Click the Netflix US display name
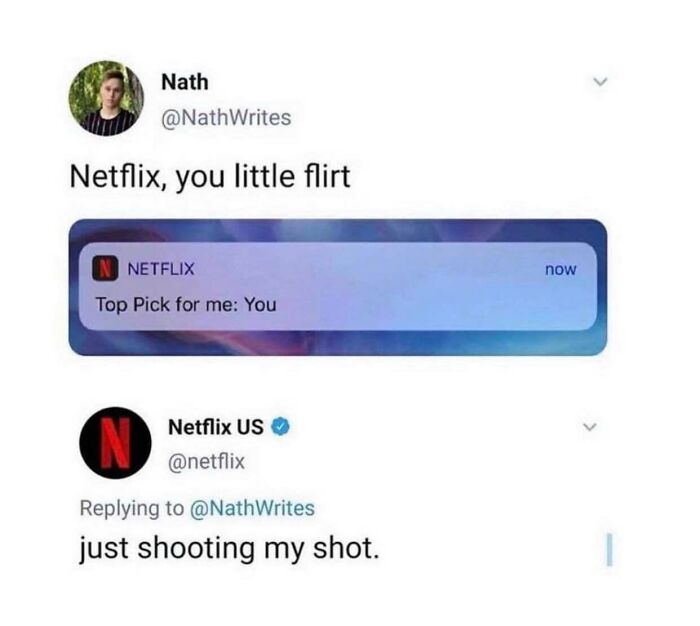 coord(216,427)
